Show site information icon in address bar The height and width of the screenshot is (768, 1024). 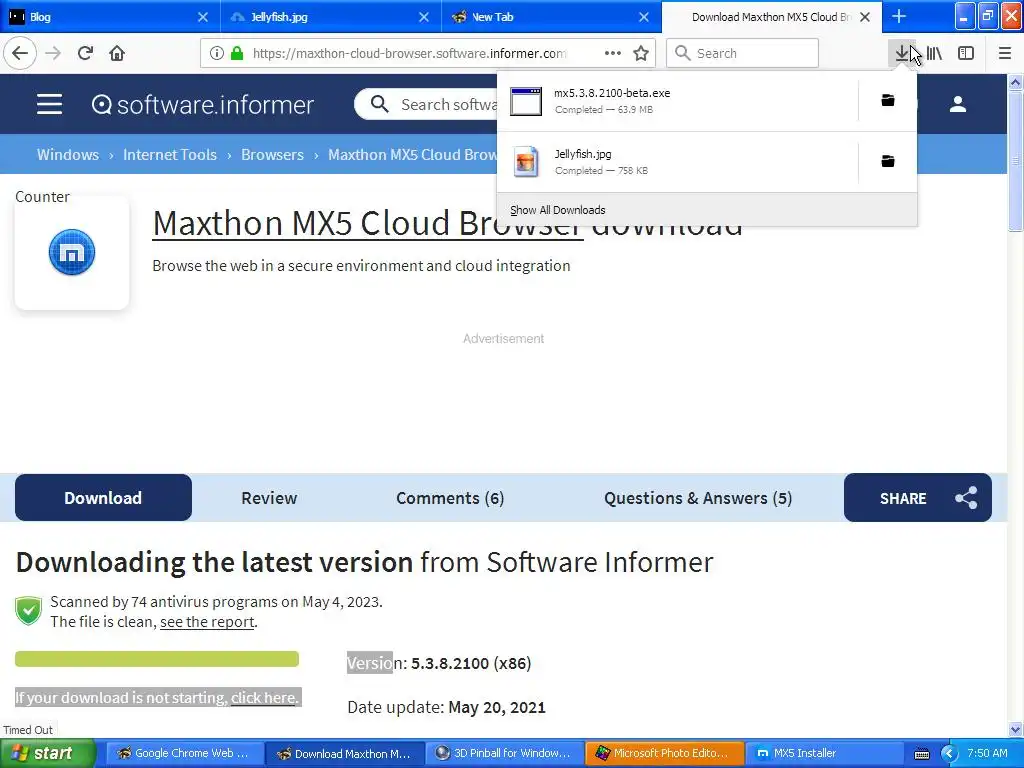click(x=216, y=53)
